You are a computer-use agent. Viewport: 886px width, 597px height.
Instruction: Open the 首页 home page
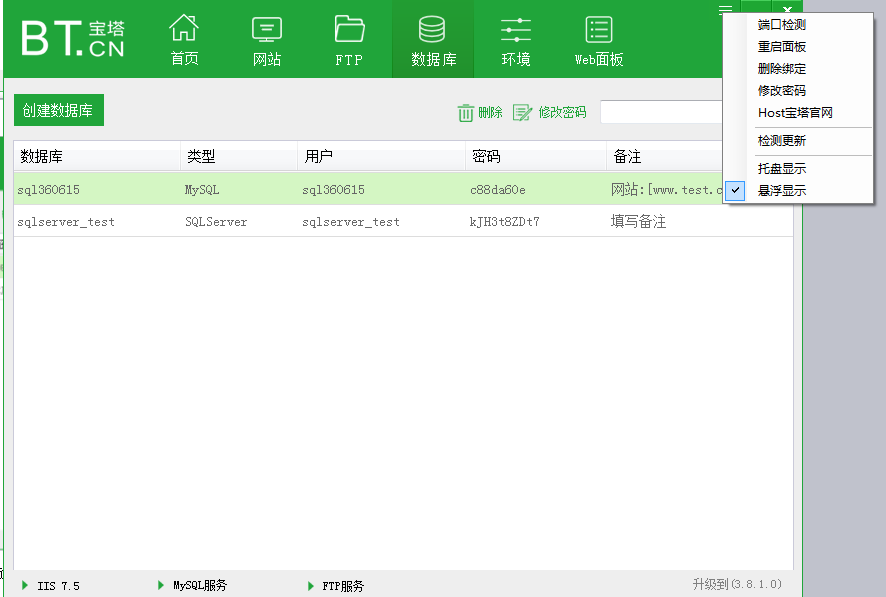tap(184, 39)
